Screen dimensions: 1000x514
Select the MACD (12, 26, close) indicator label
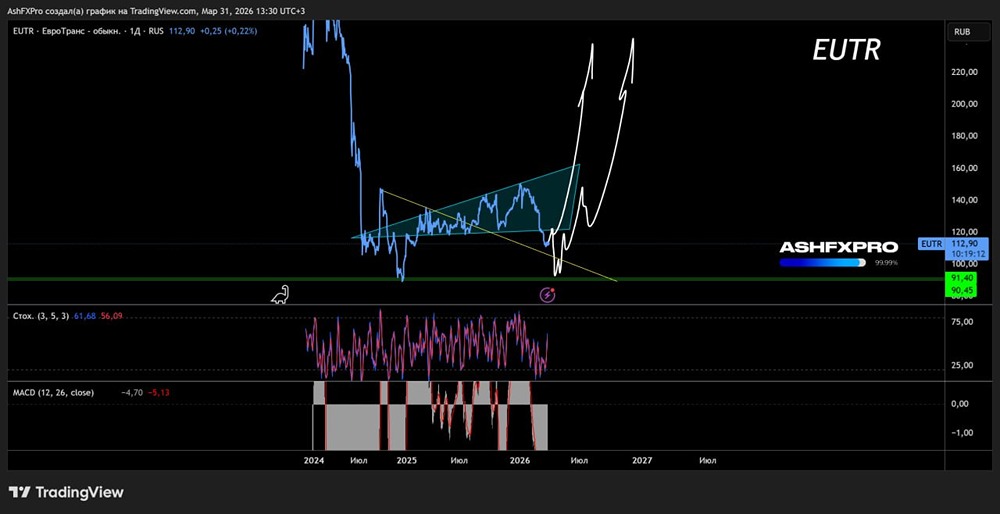(53, 392)
